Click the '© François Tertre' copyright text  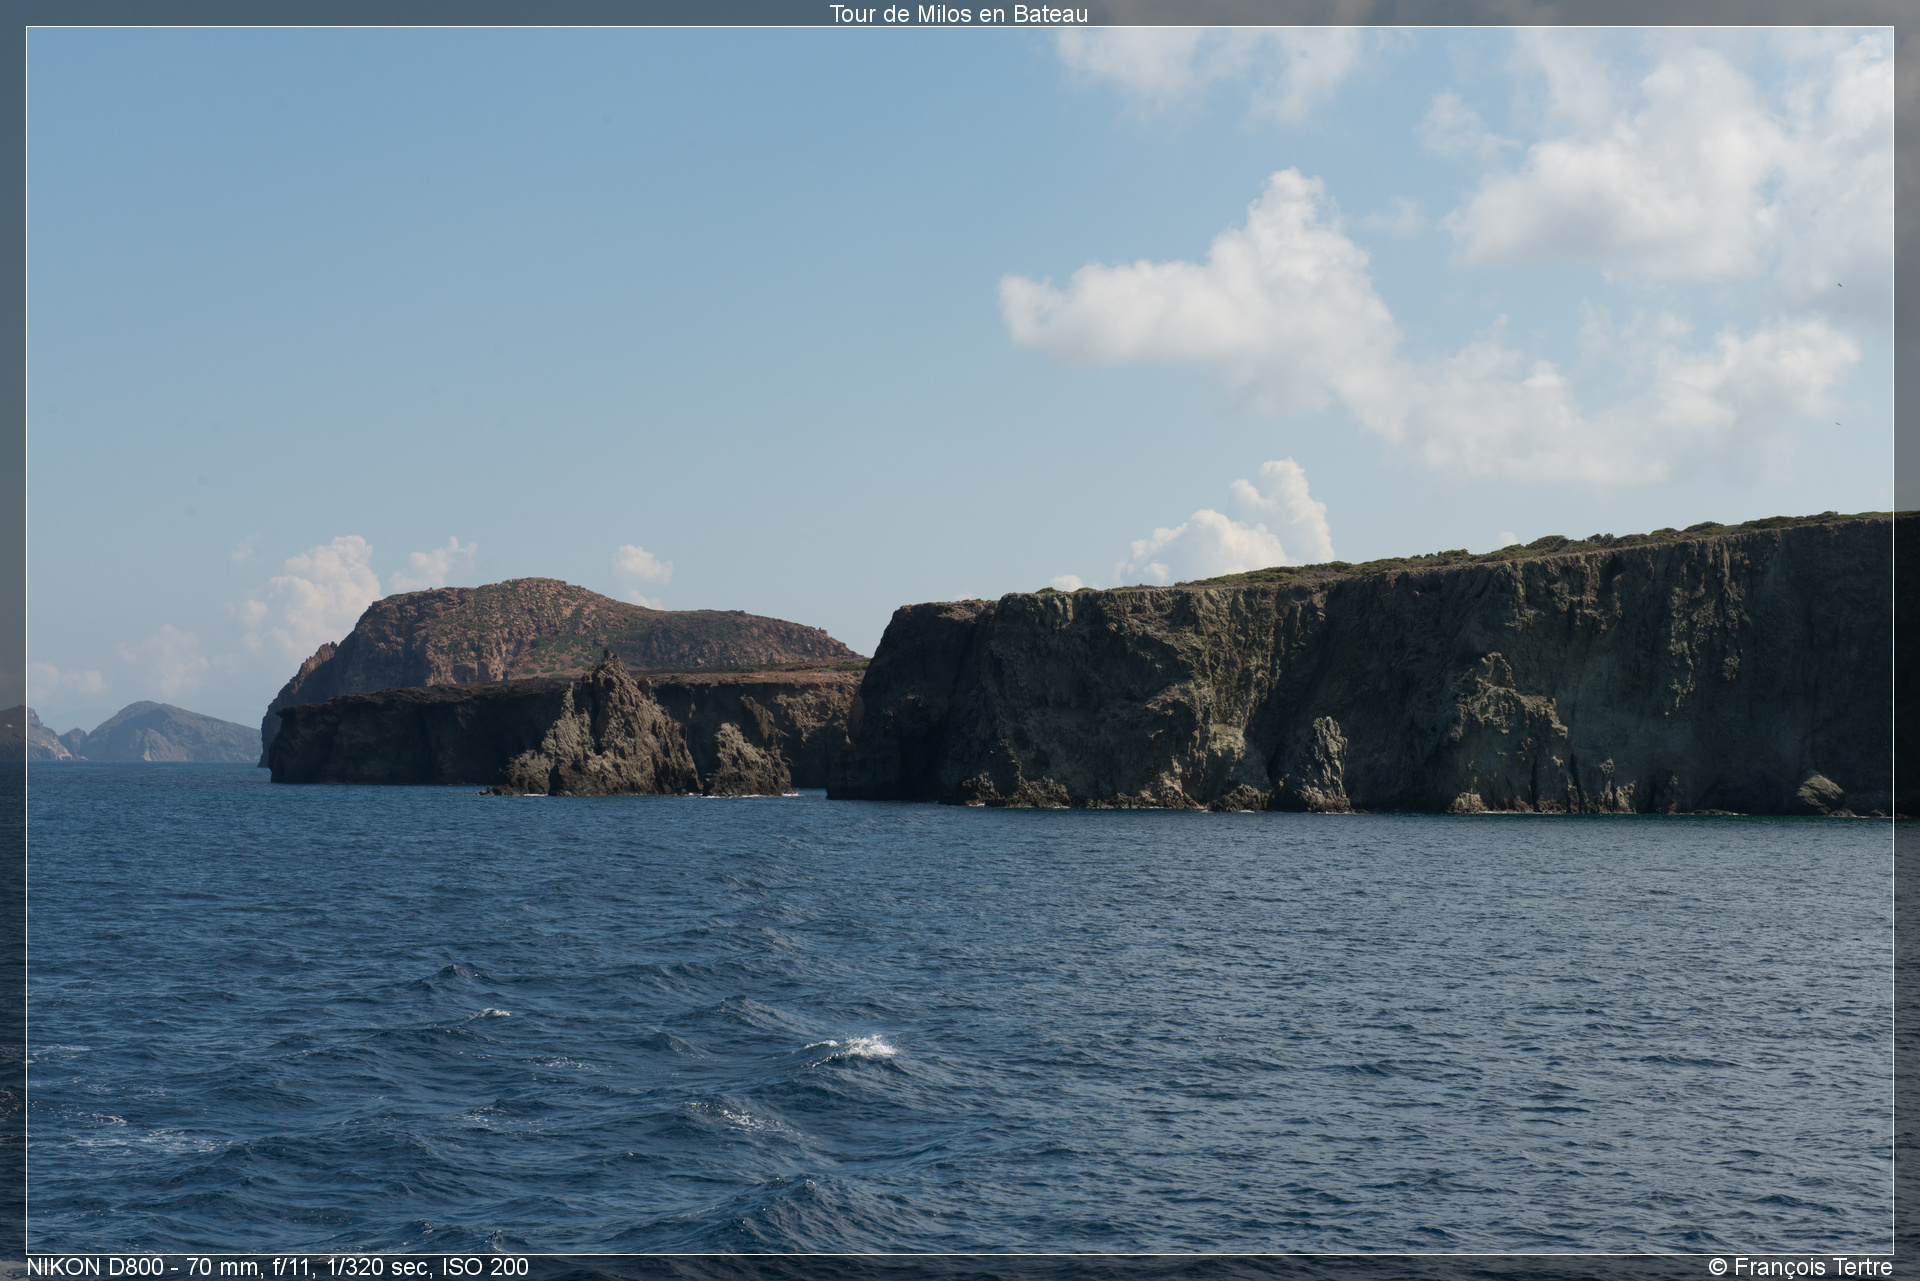(1800, 1267)
